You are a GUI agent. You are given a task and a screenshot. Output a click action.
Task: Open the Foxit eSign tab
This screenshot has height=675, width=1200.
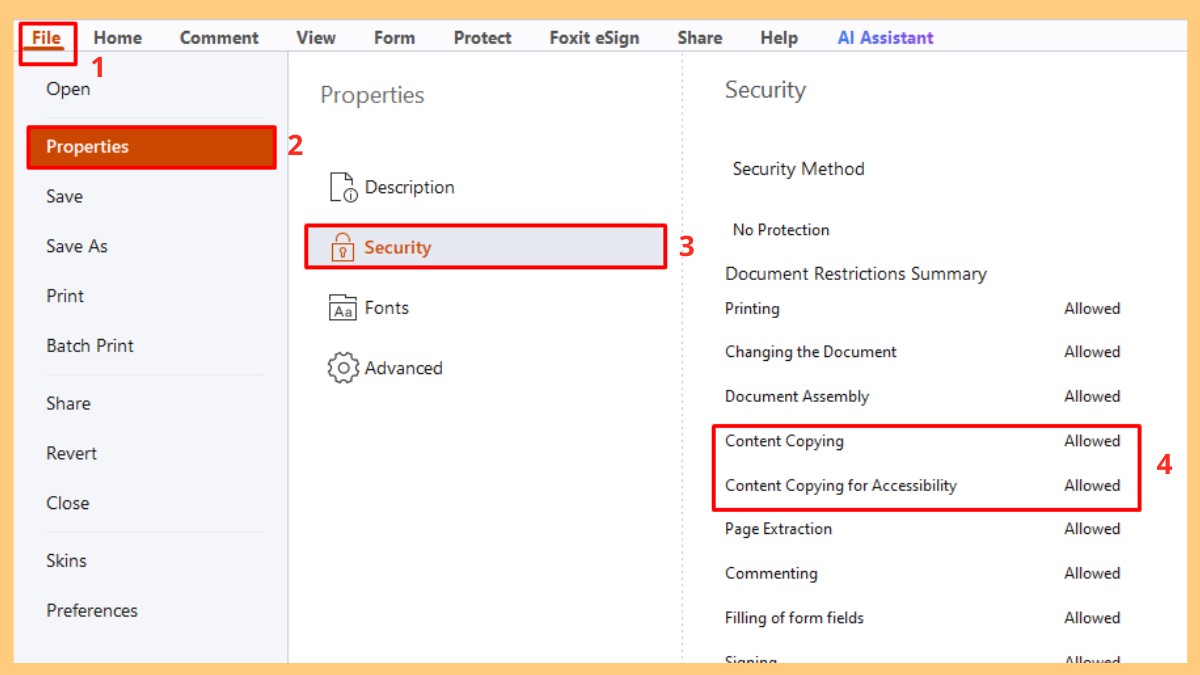tap(594, 38)
